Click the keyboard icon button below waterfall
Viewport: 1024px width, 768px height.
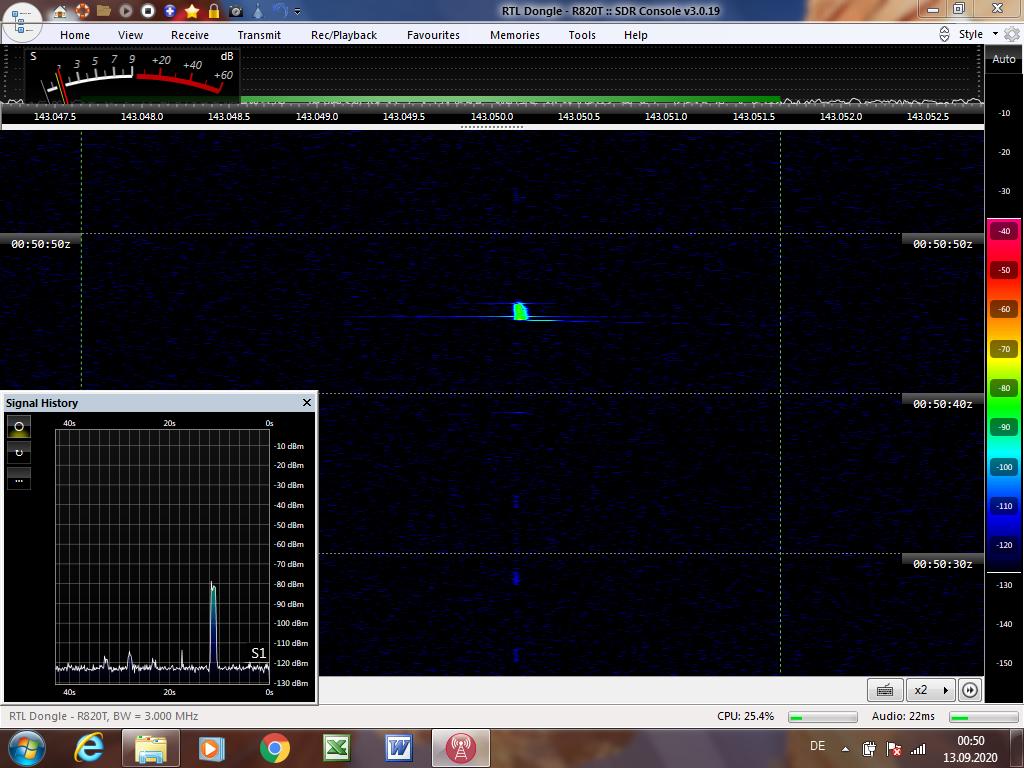[x=885, y=690]
